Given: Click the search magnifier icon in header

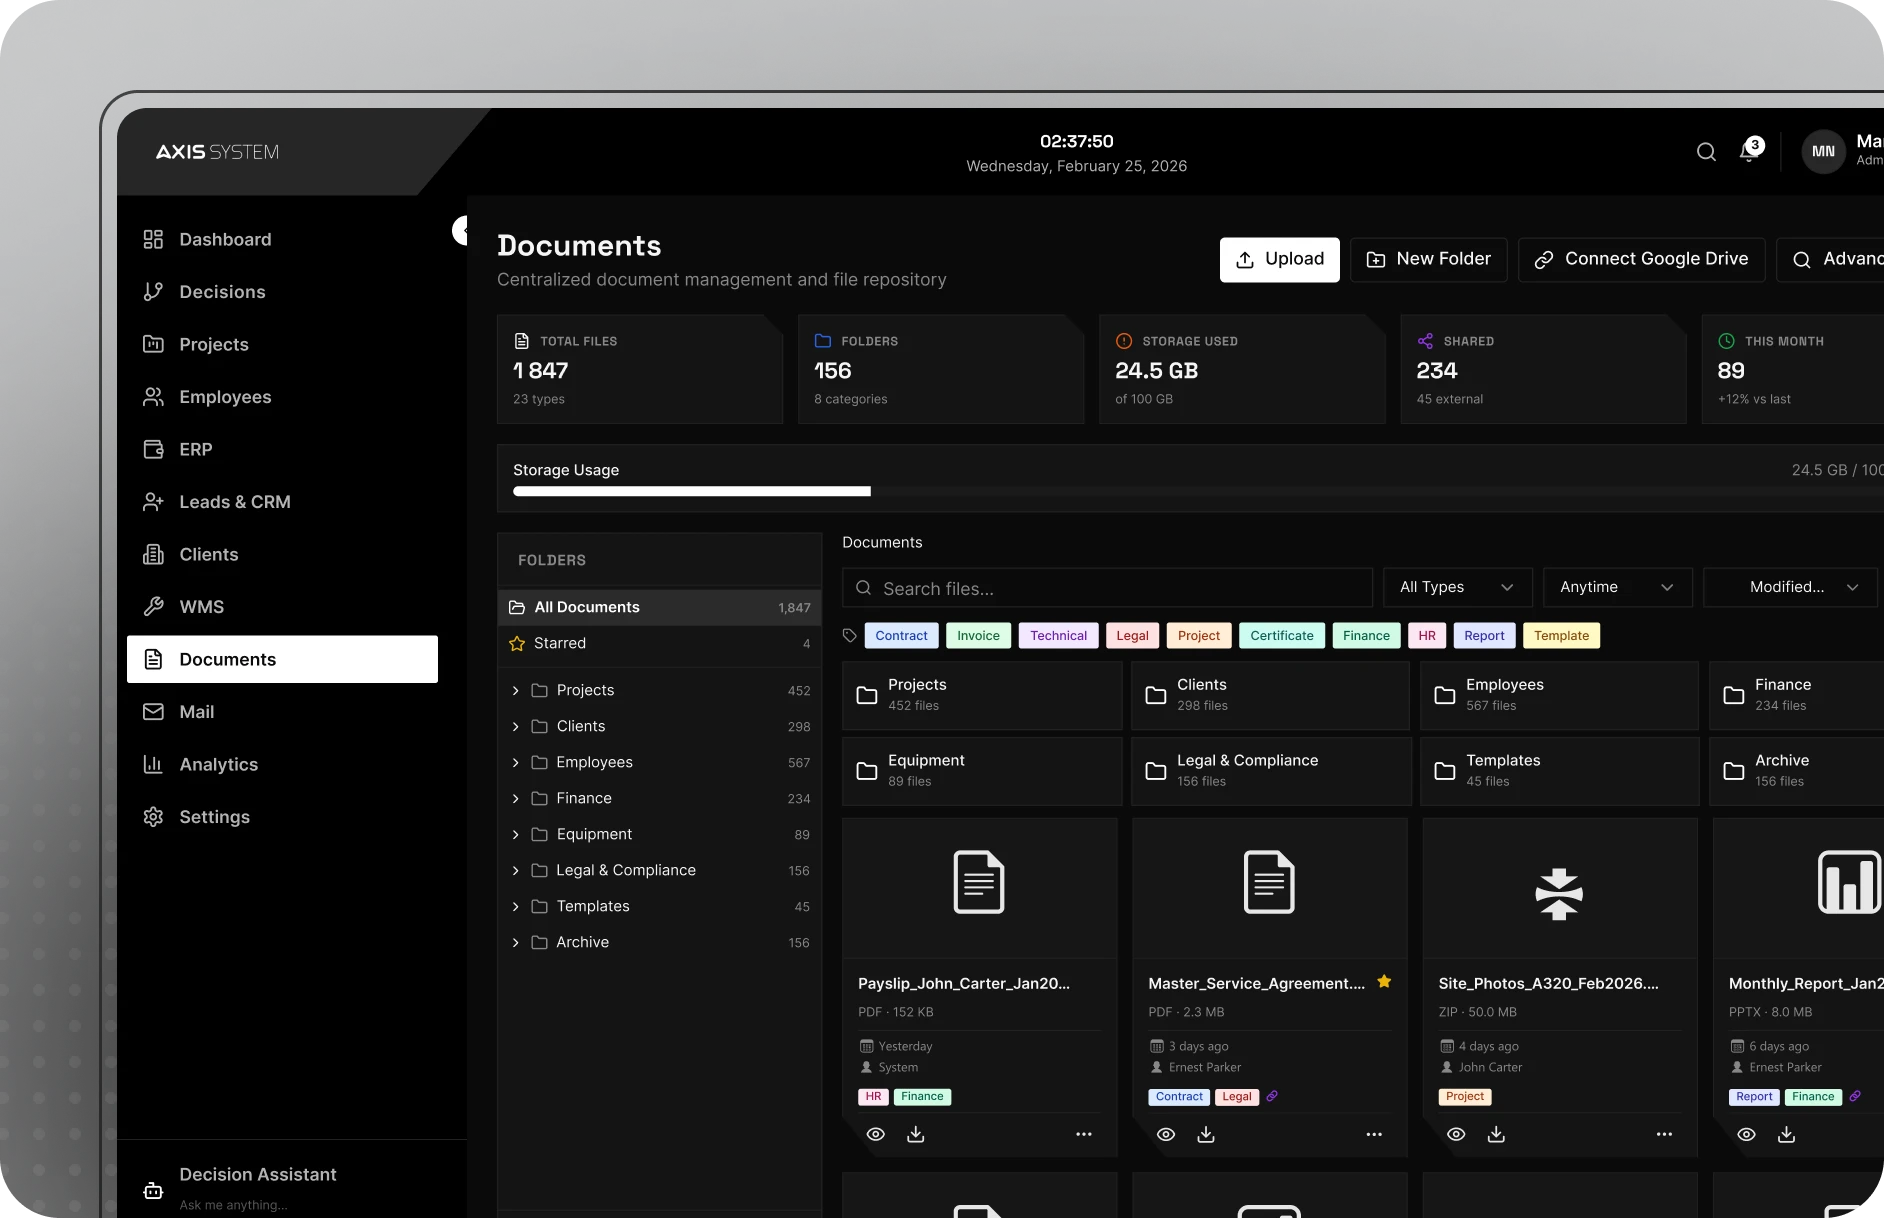Looking at the screenshot, I should pyautogui.click(x=1706, y=152).
